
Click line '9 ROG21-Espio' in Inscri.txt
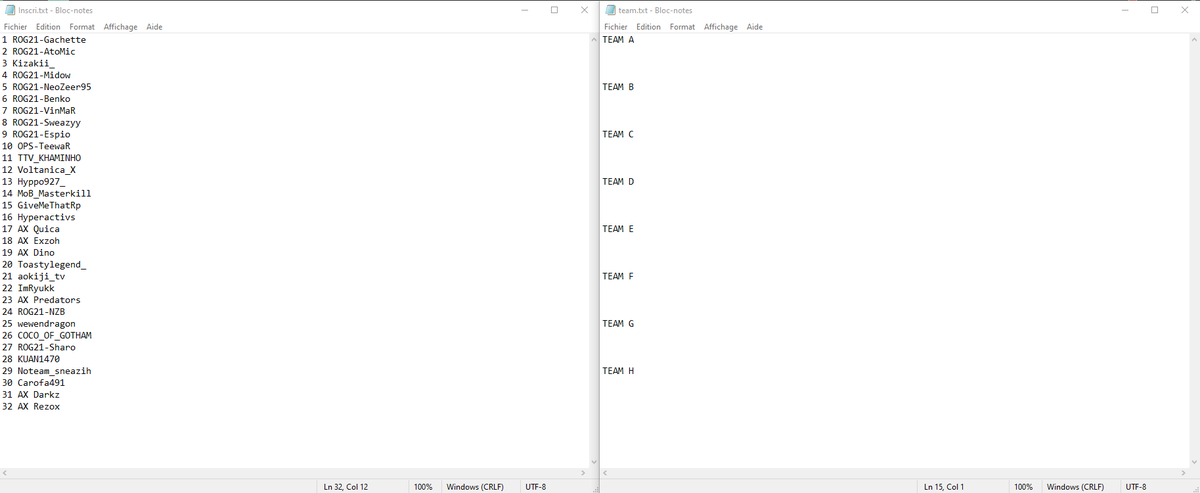click(x=36, y=134)
